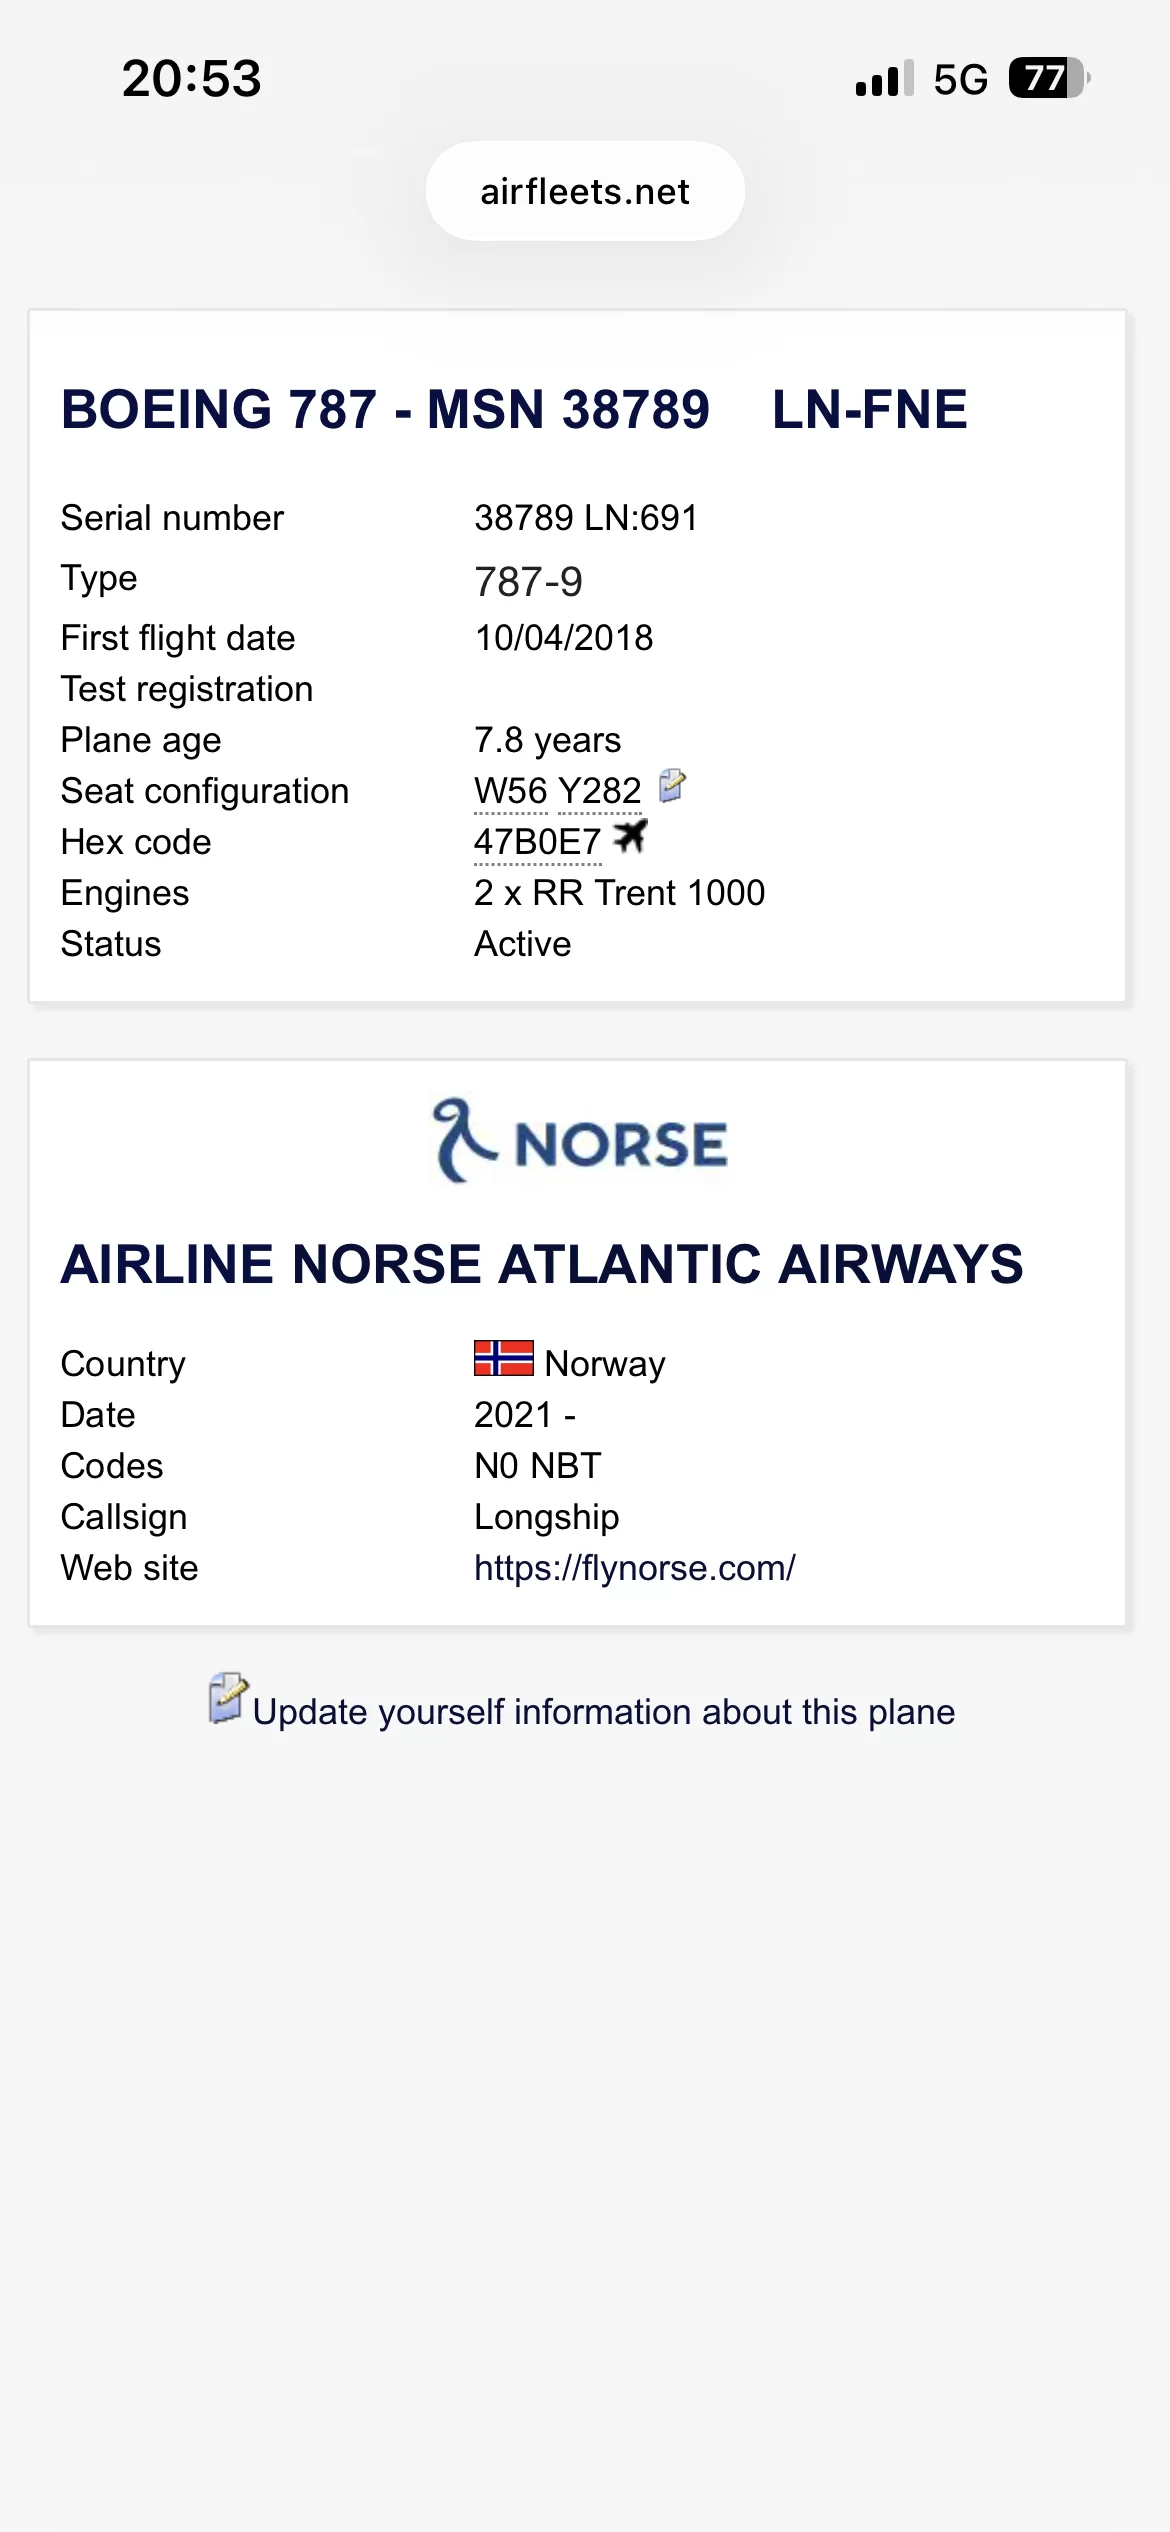The image size is (1170, 2532).
Task: Click the W56 seat class link
Action: [511, 791]
